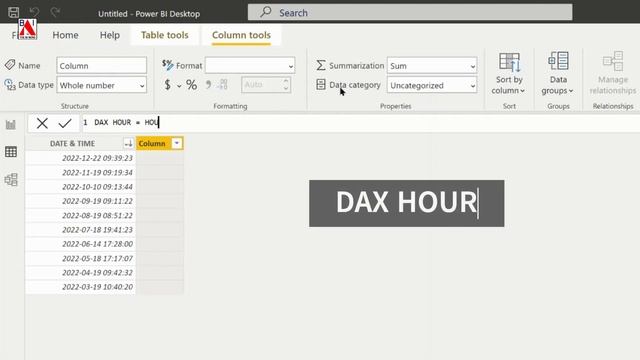Click in the title bar Search box
This screenshot has height=360, width=640.
(x=410, y=12)
